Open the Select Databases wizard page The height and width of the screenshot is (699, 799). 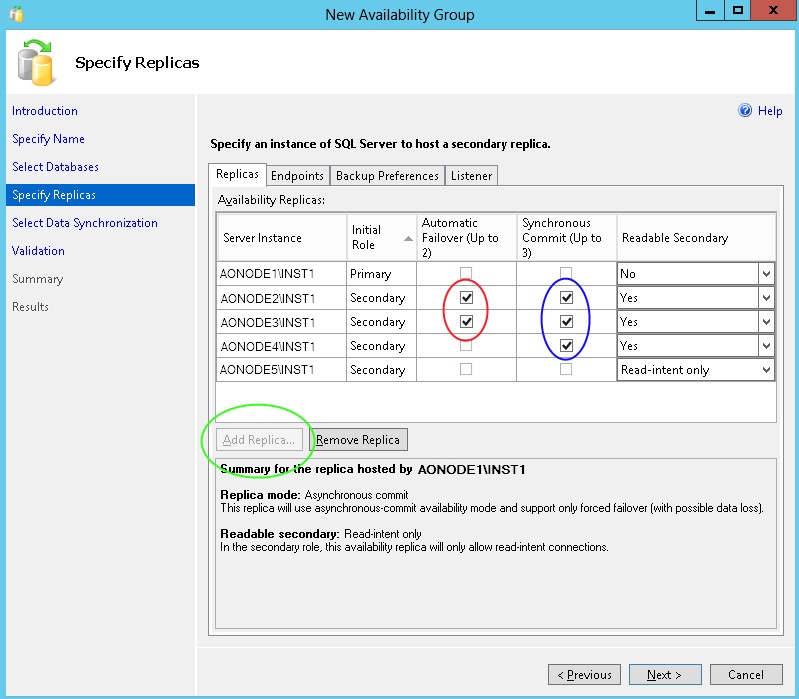pos(55,167)
